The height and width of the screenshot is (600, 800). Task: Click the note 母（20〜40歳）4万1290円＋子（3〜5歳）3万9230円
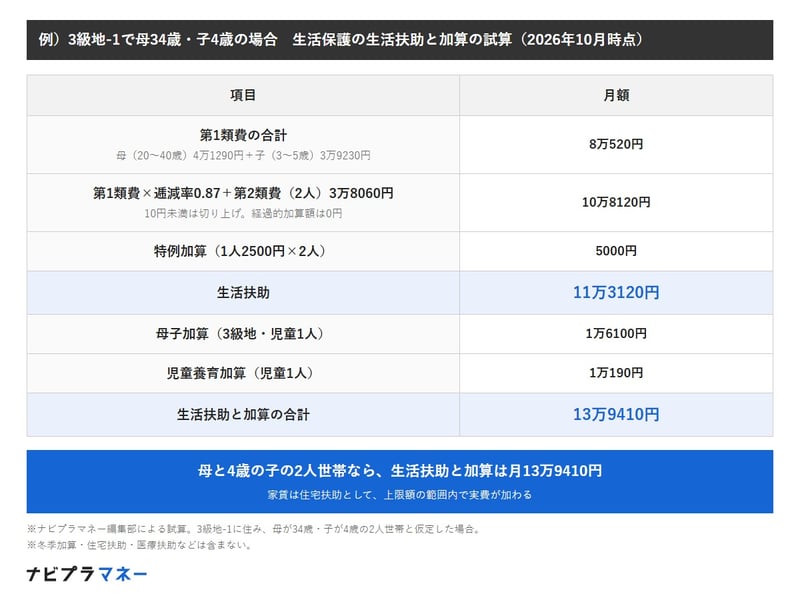[x=243, y=156]
